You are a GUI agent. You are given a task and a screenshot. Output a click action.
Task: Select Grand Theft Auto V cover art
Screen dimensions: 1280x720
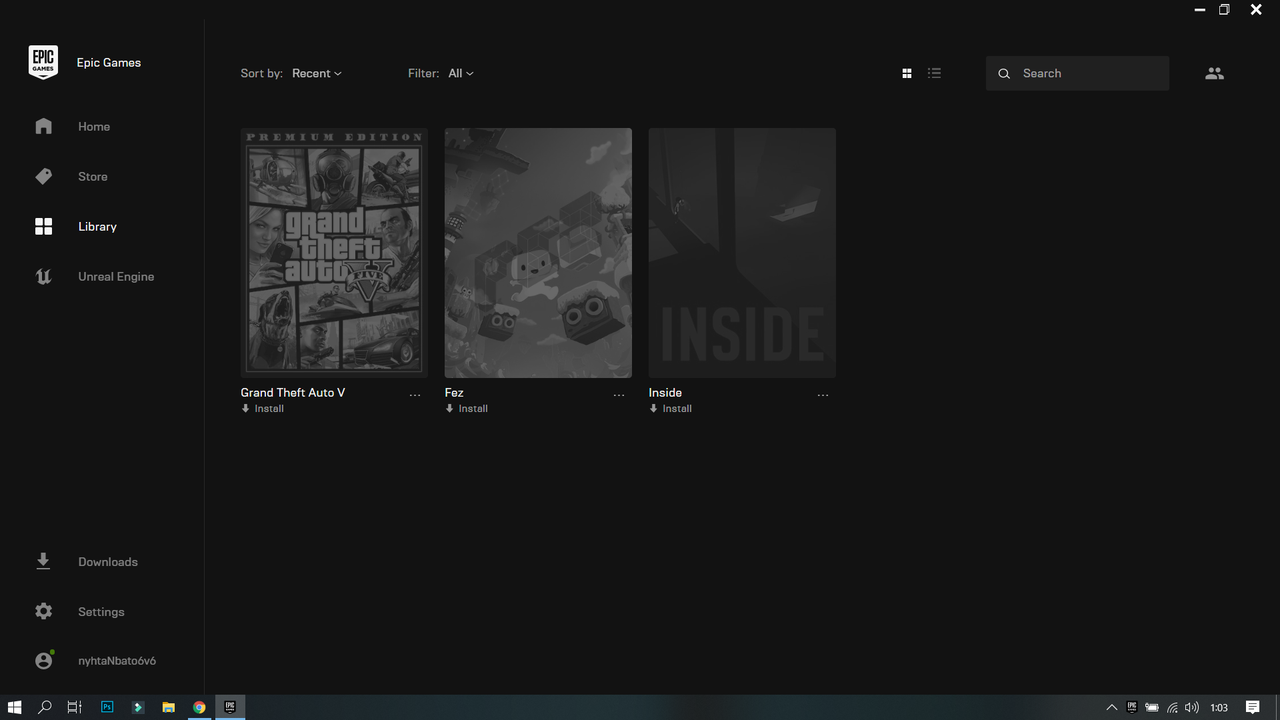(x=334, y=253)
